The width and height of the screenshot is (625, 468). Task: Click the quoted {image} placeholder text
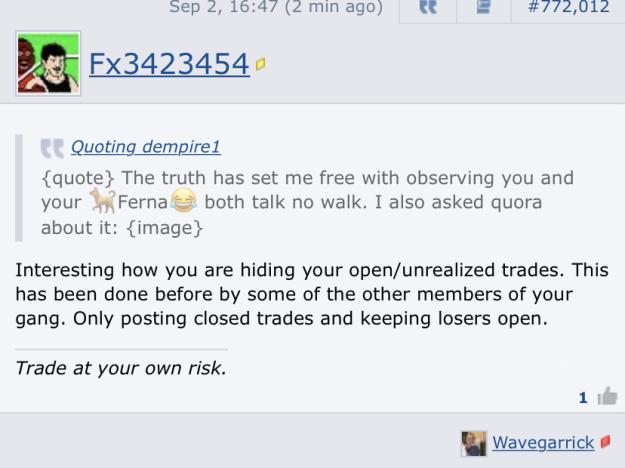click(165, 228)
